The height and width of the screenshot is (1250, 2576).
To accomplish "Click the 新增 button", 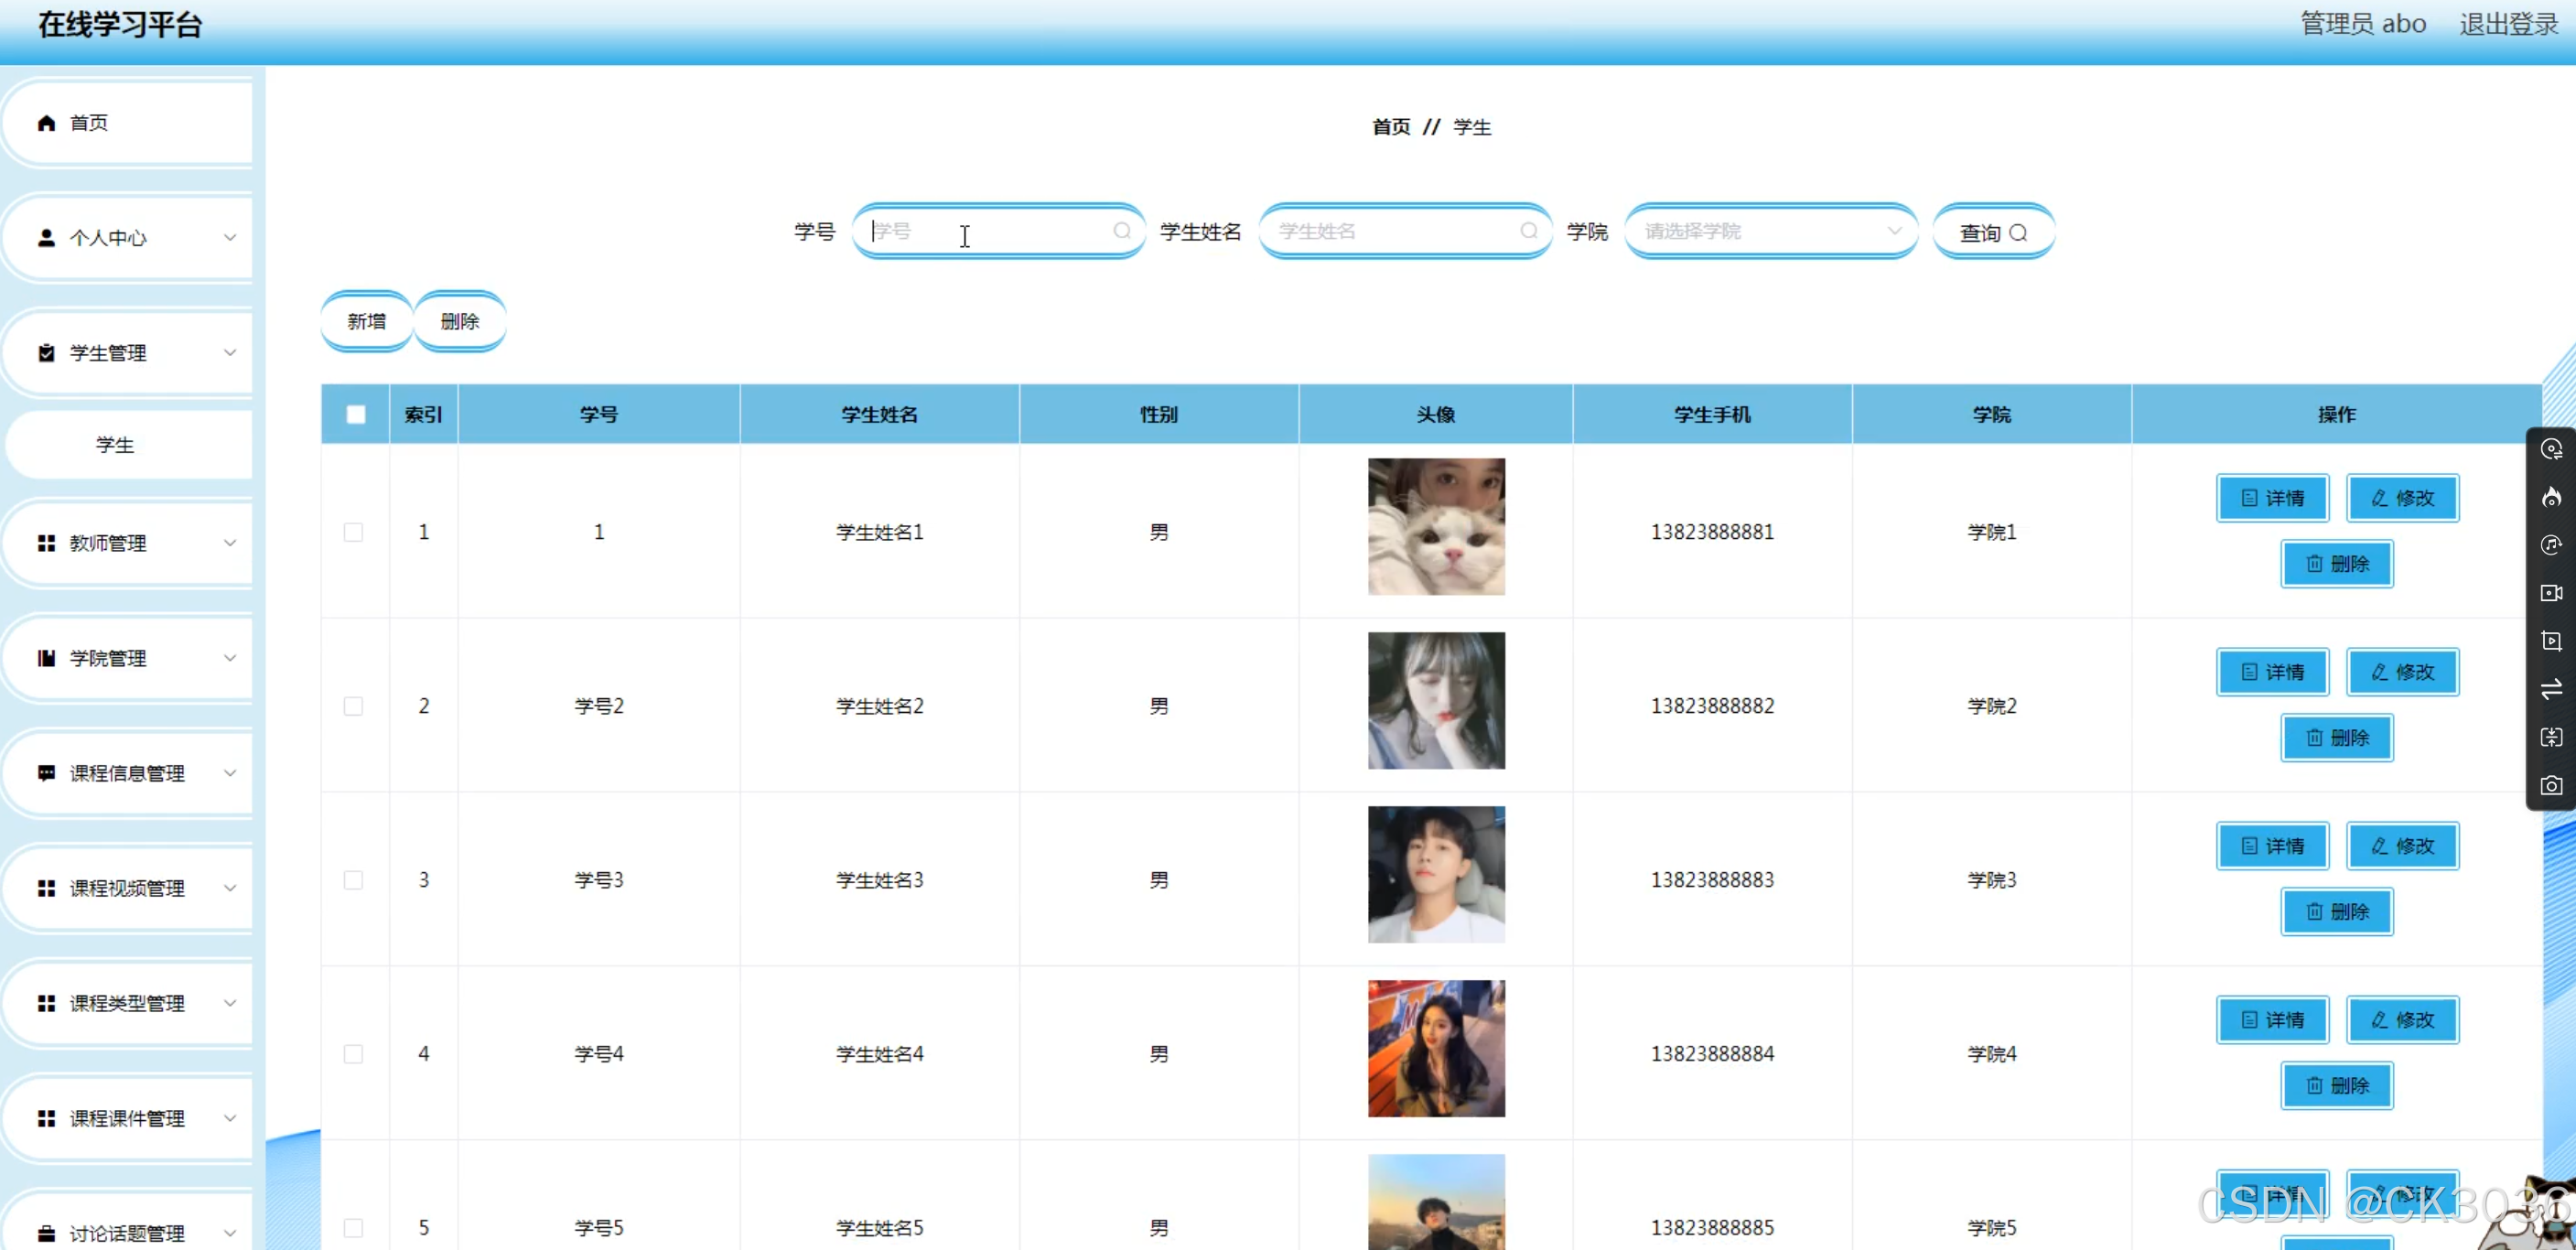I will 366,321.
